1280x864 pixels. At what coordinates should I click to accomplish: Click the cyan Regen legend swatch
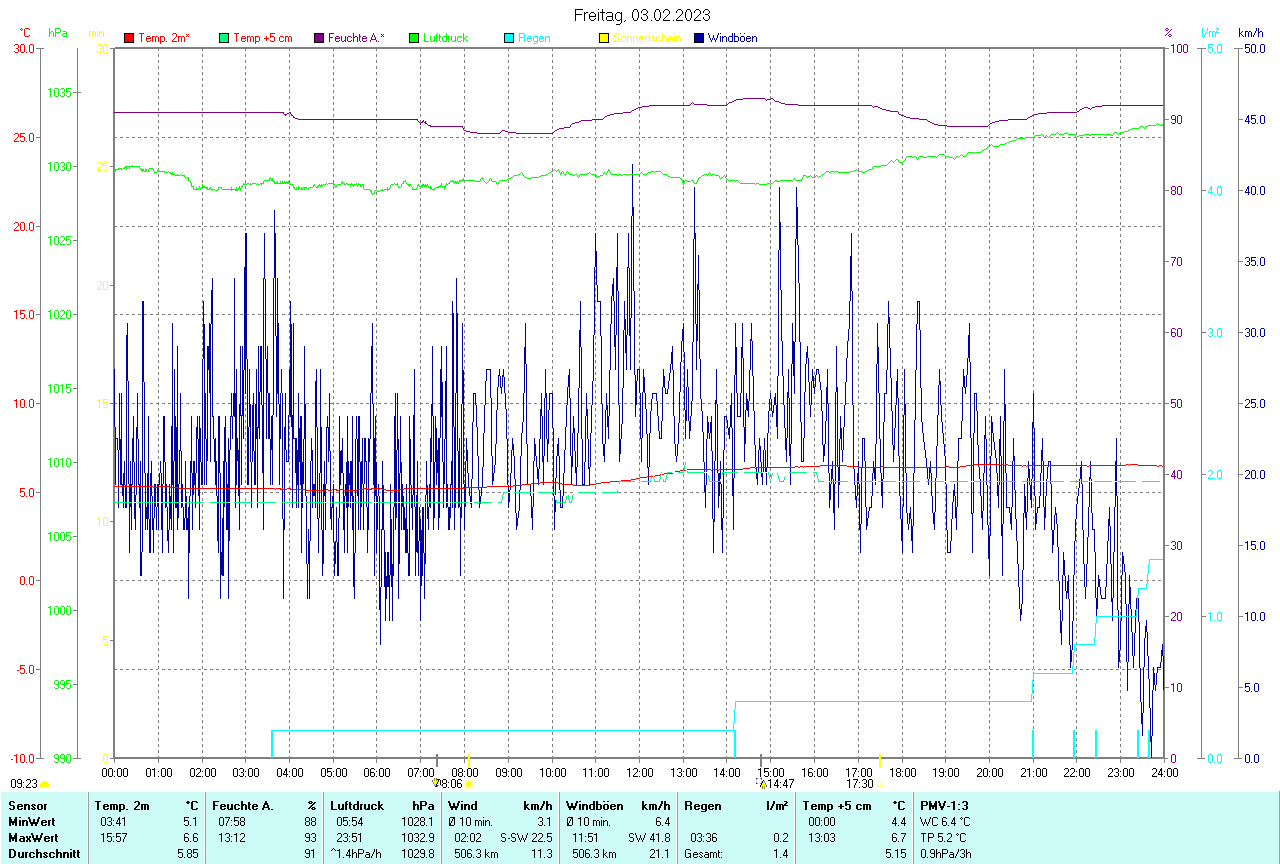pos(509,38)
